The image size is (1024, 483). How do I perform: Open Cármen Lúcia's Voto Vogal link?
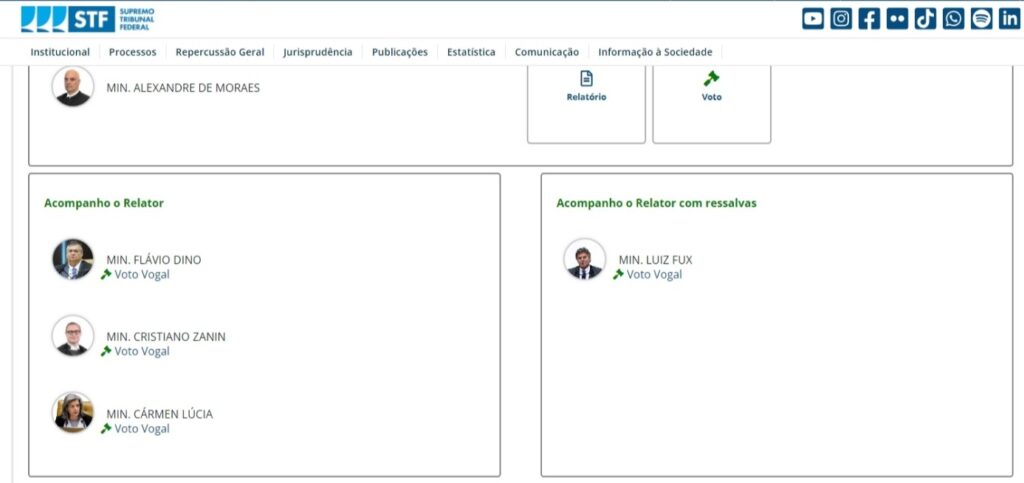click(x=142, y=428)
